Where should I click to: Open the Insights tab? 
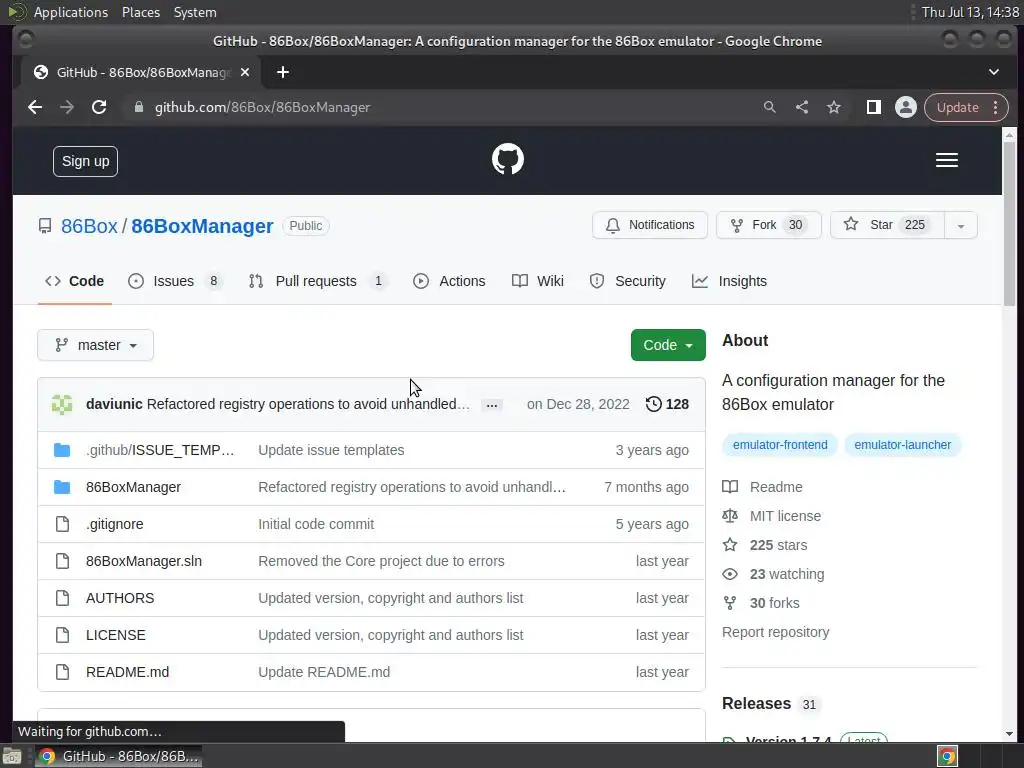[729, 281]
